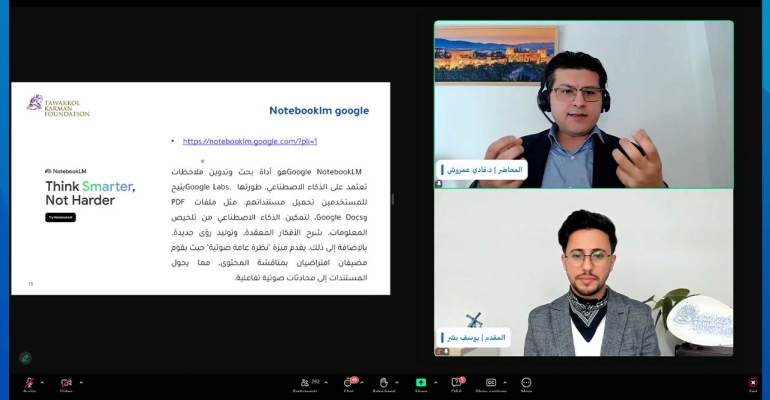Viewport: 770px width, 400px height.
Task: Start the camera with the Video icon
Action: [x=66, y=382]
